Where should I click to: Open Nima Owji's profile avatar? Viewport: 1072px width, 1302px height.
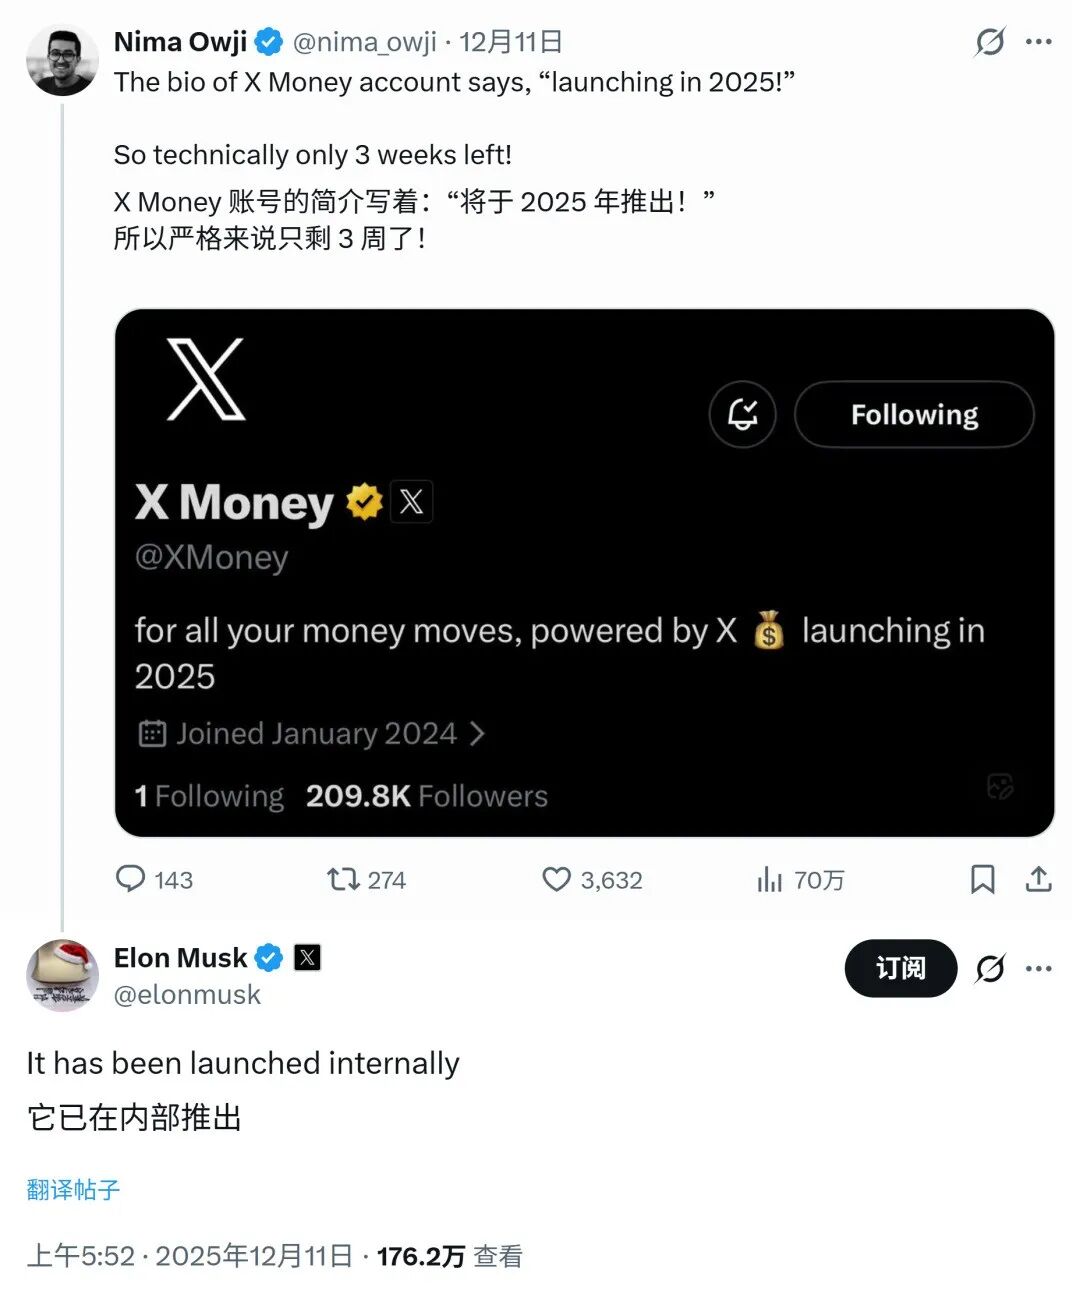(62, 60)
